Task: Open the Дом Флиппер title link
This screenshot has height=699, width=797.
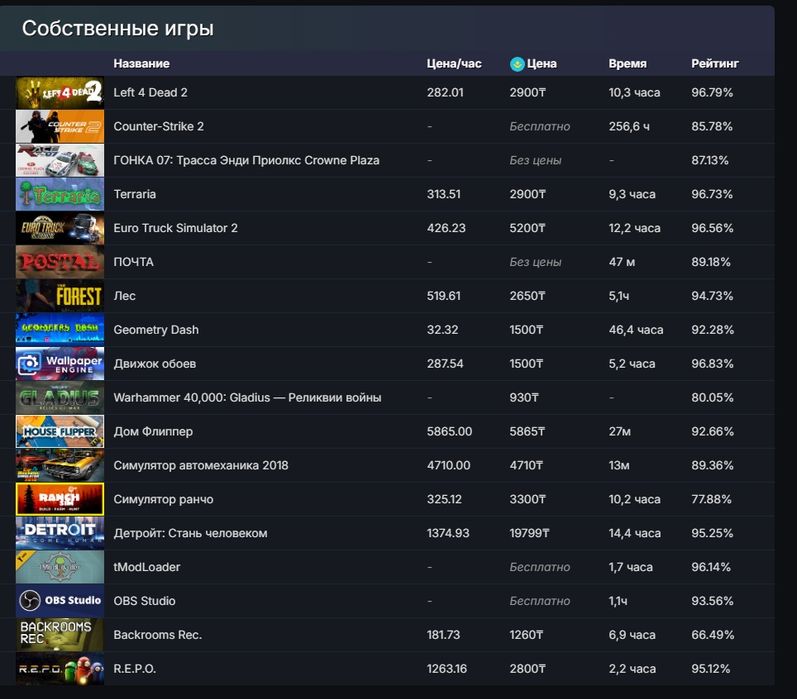Action: [x=153, y=432]
